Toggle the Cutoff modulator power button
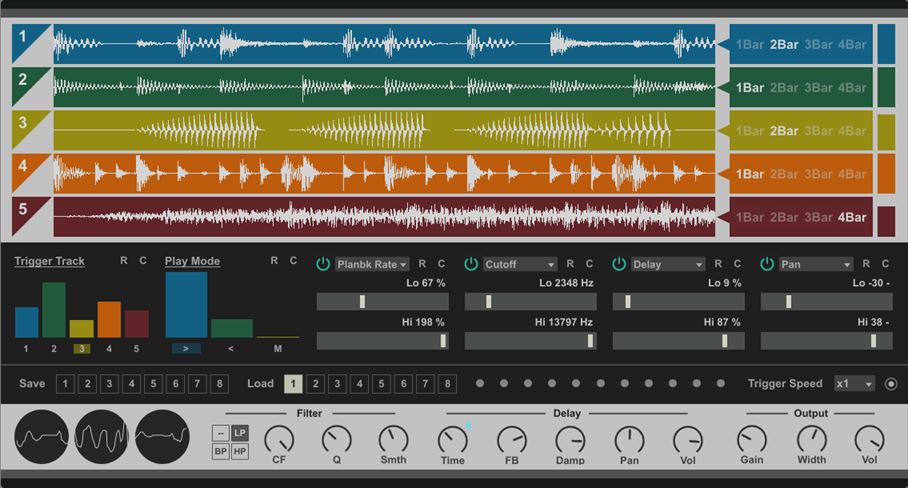The image size is (908, 488). point(471,264)
